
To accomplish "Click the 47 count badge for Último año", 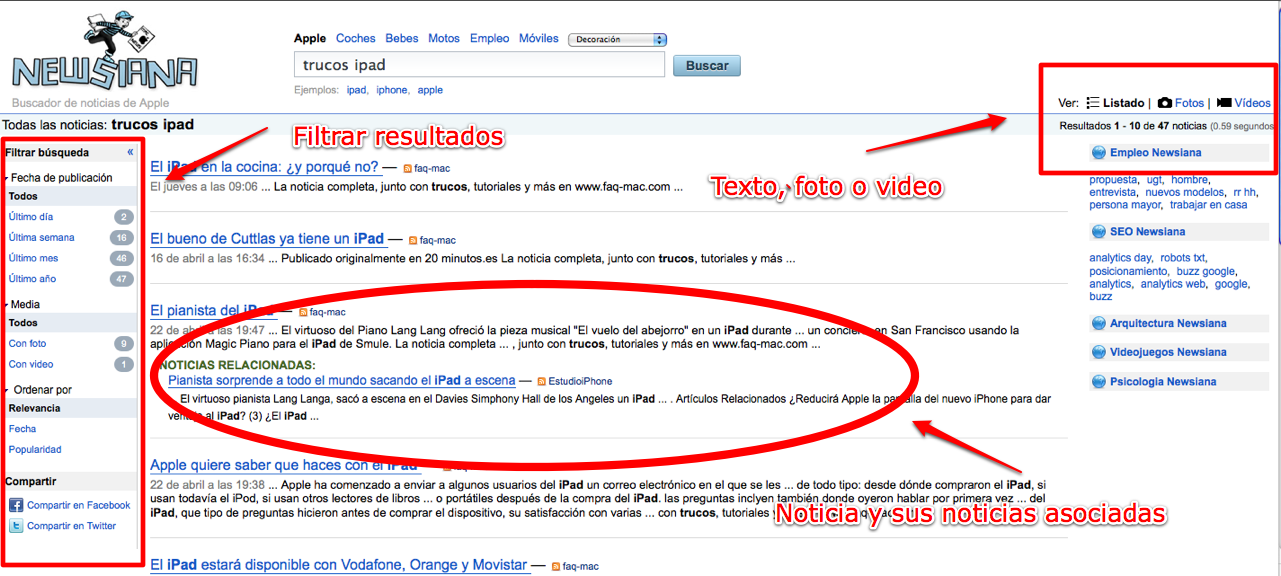I will pyautogui.click(x=123, y=279).
